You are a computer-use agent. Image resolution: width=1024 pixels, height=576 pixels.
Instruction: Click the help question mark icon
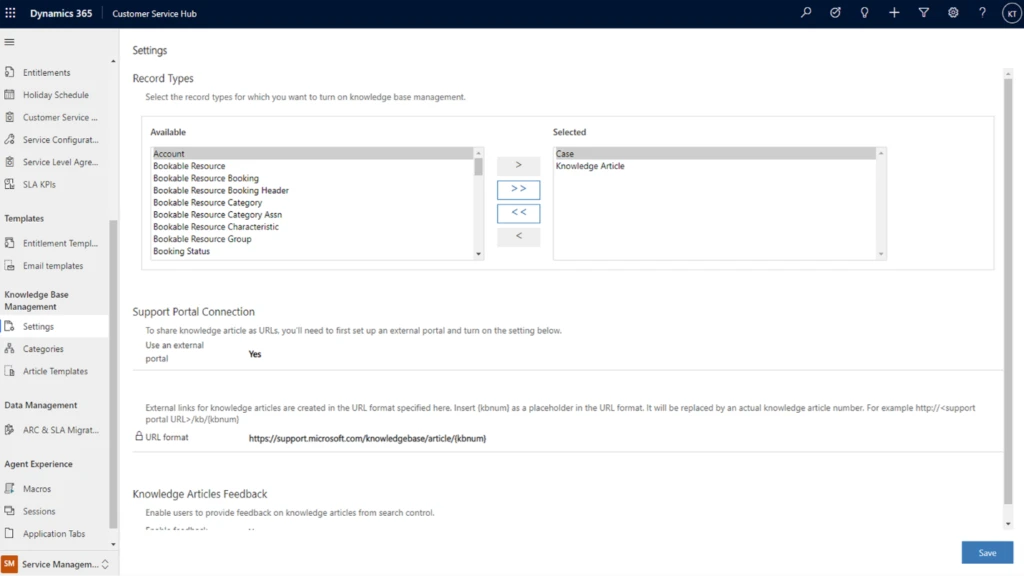point(981,13)
